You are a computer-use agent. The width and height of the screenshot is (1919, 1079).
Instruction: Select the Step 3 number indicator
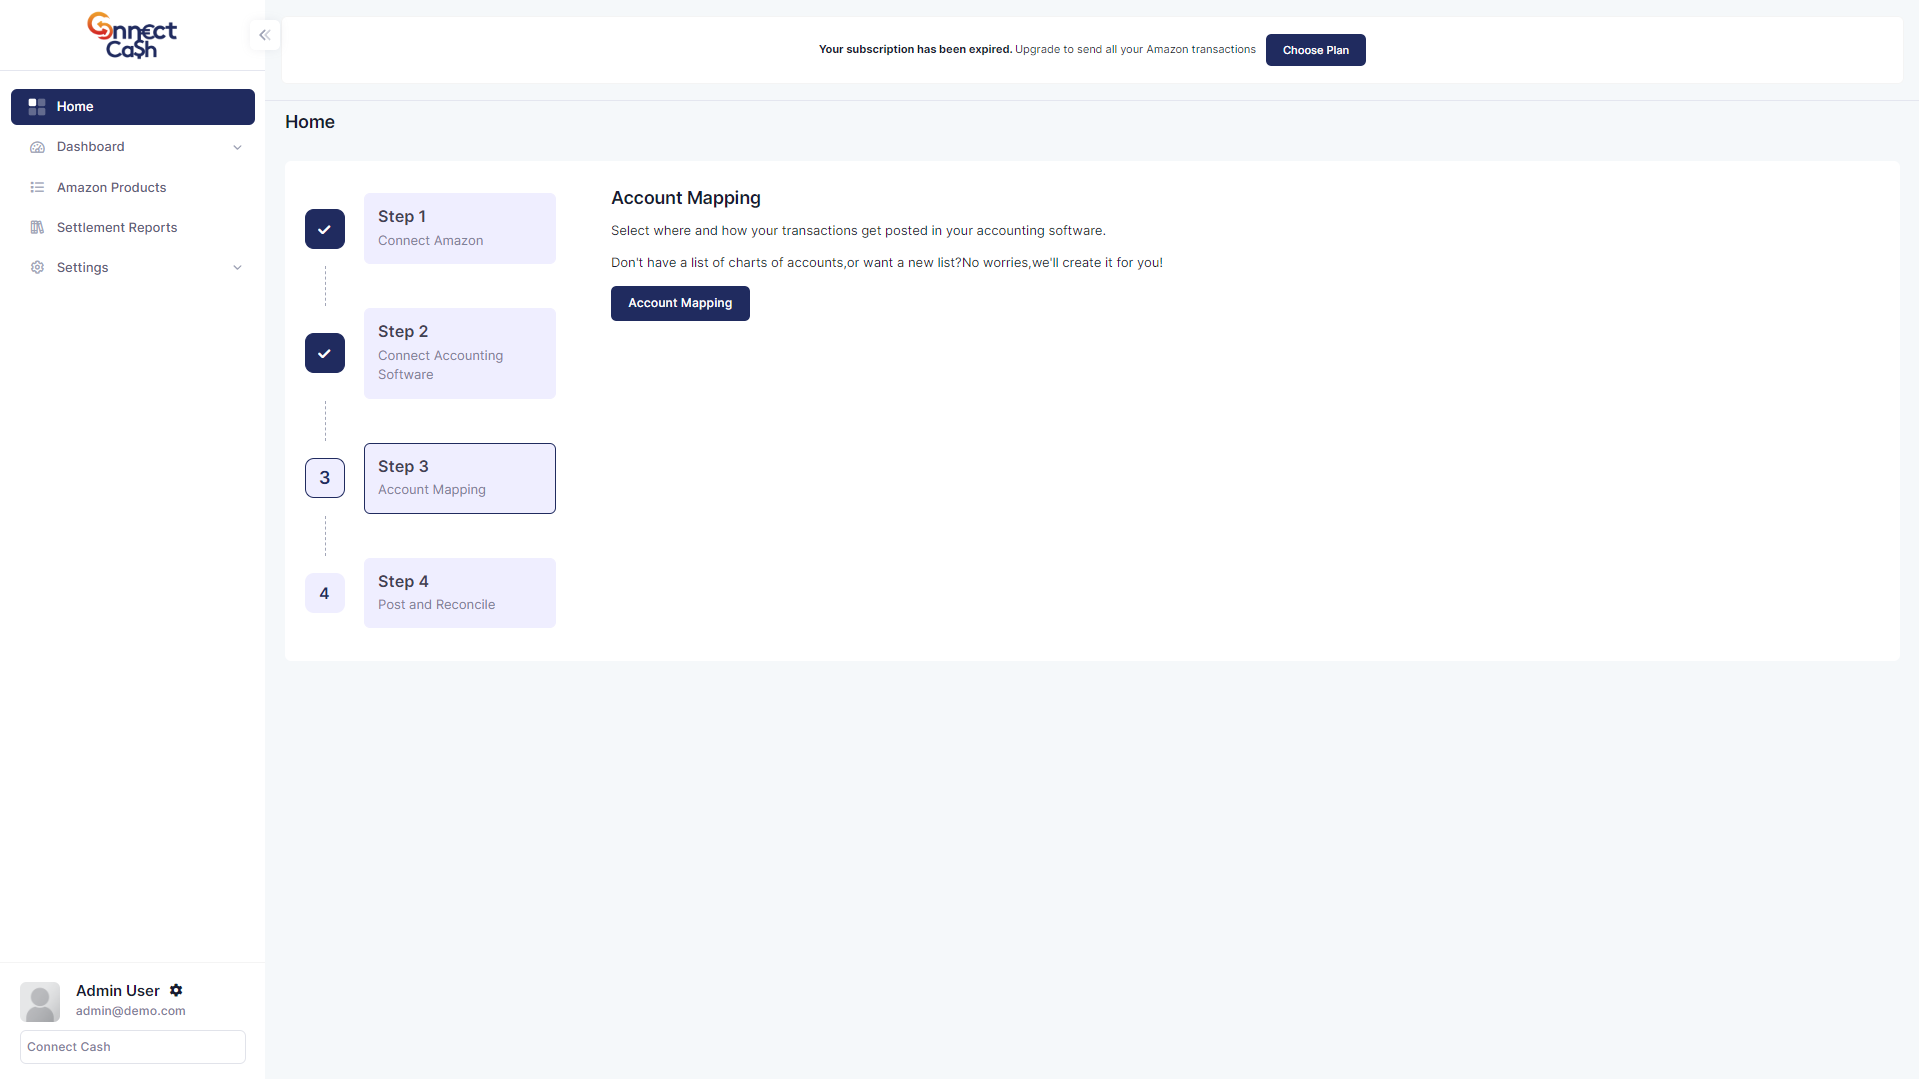pyautogui.click(x=325, y=478)
